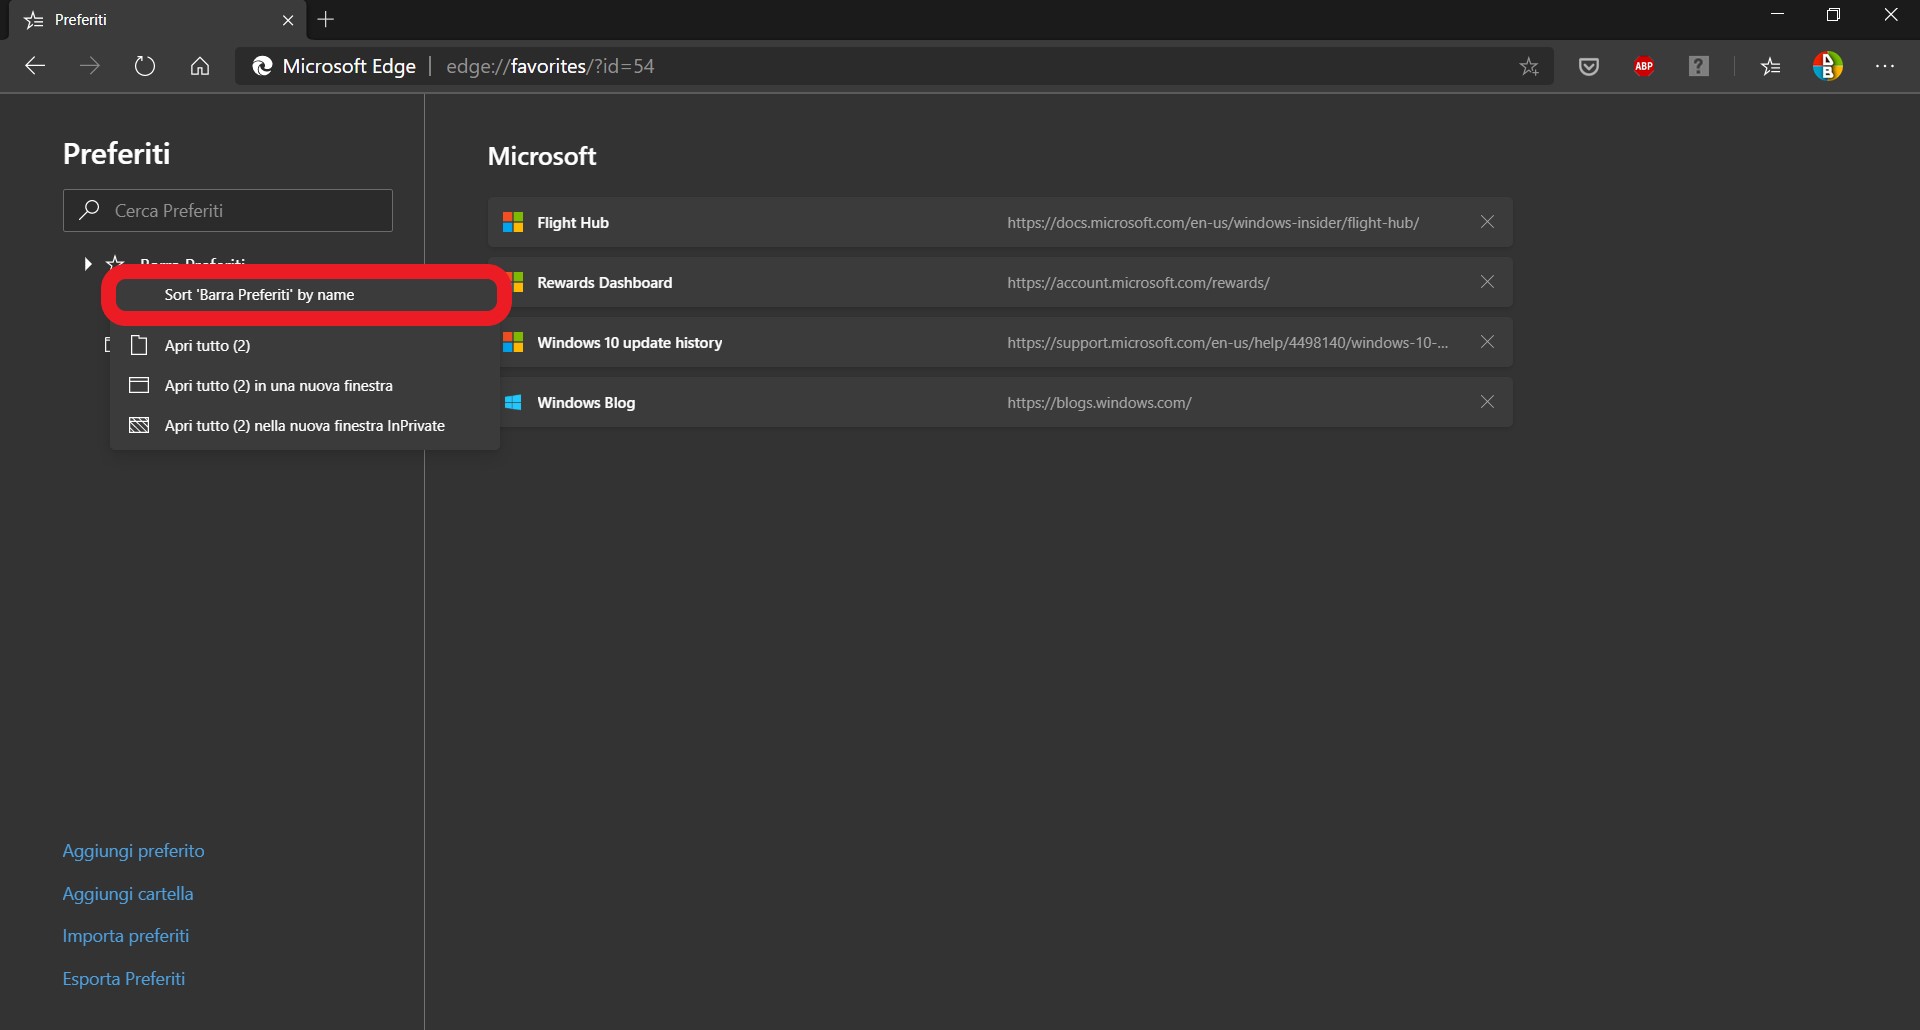1920x1030 pixels.
Task: Open the Esporta Preferiti link
Action: pyautogui.click(x=124, y=979)
